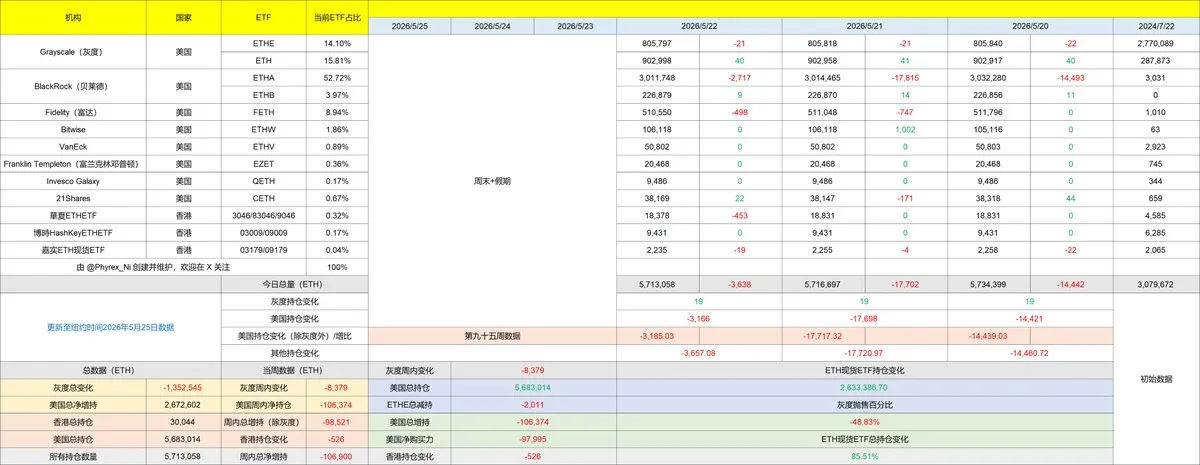This screenshot has height=465, width=1200.
Task: Select the 2026/5/21 date header
Action: (x=864, y=26)
